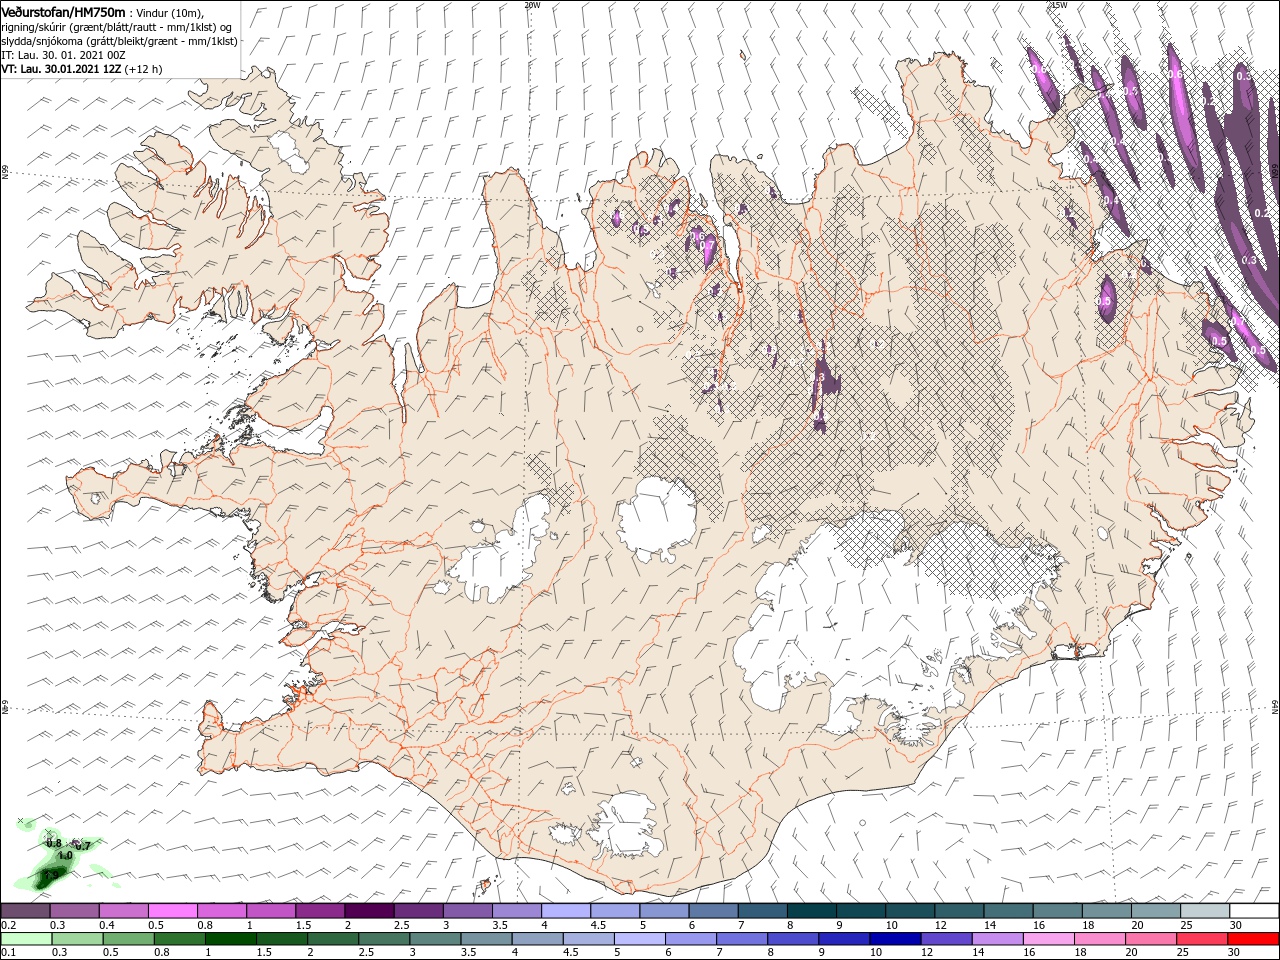Click the 'VT: Lau. 30.01.2021 12Z' valid-time line
Viewport: 1280px width, 960px height.
coord(62,69)
